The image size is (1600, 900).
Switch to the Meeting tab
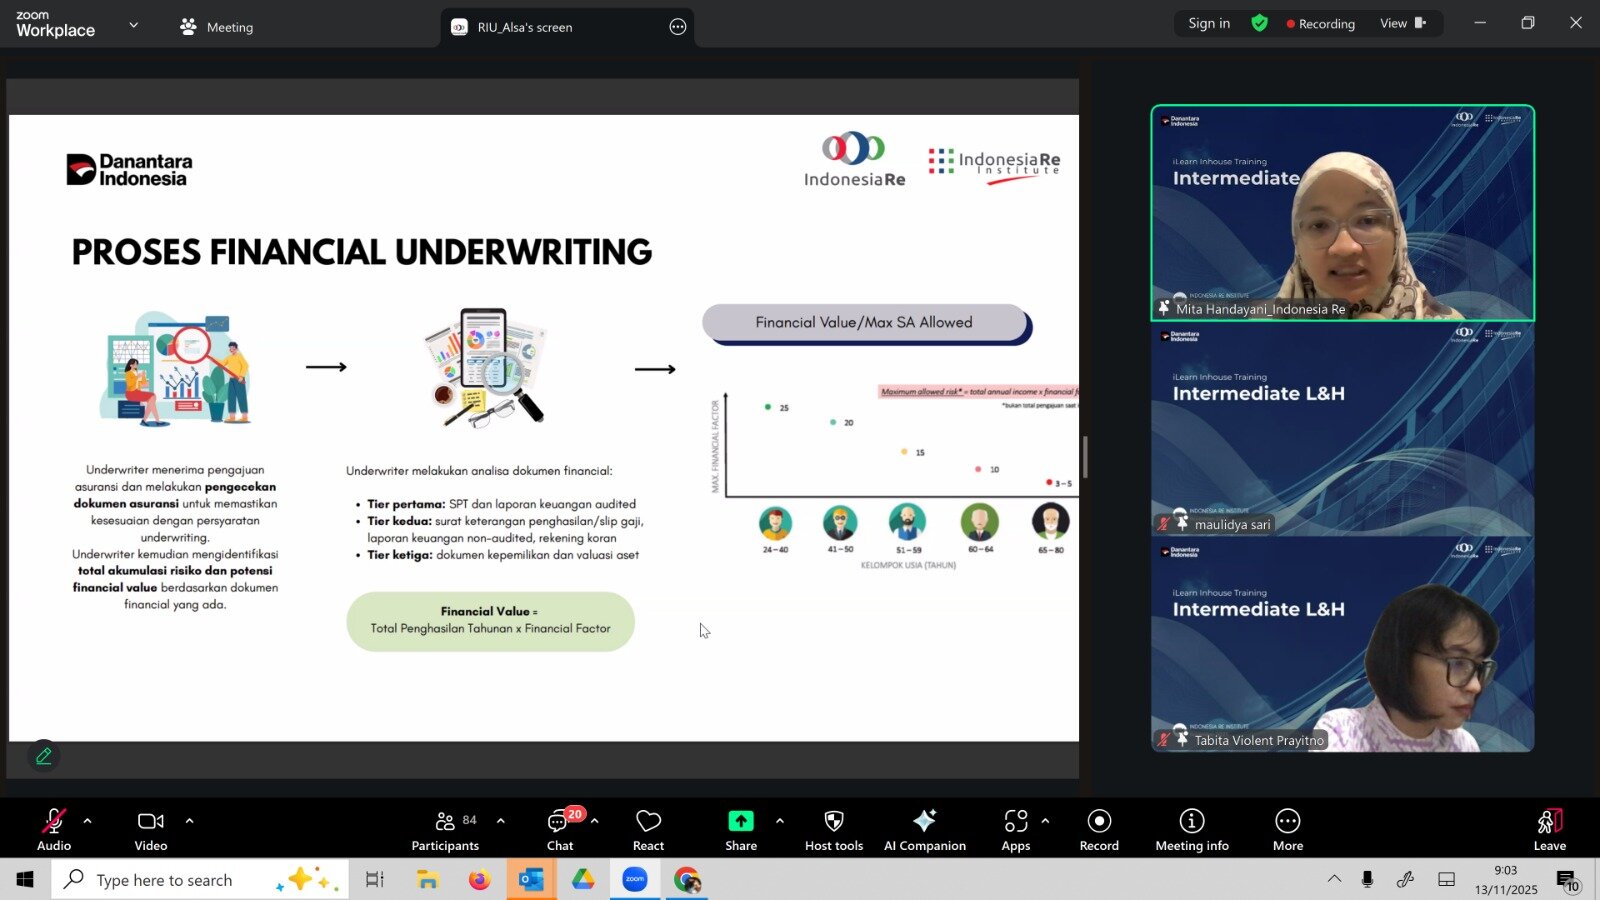[217, 27]
